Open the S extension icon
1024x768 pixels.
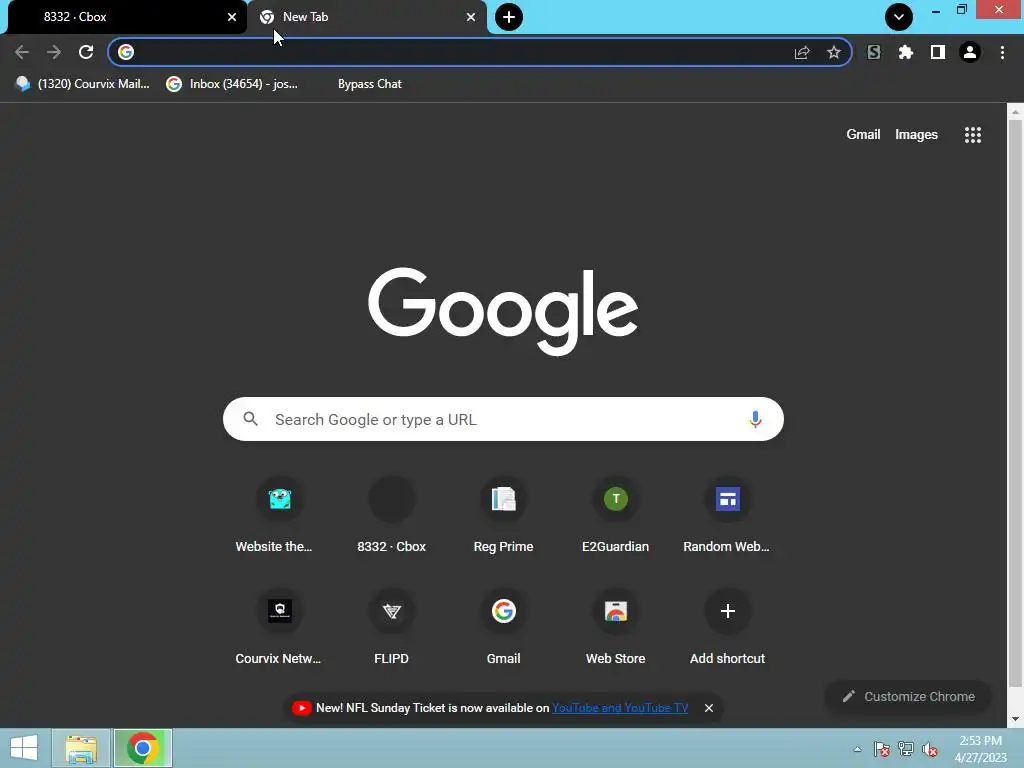pos(874,52)
